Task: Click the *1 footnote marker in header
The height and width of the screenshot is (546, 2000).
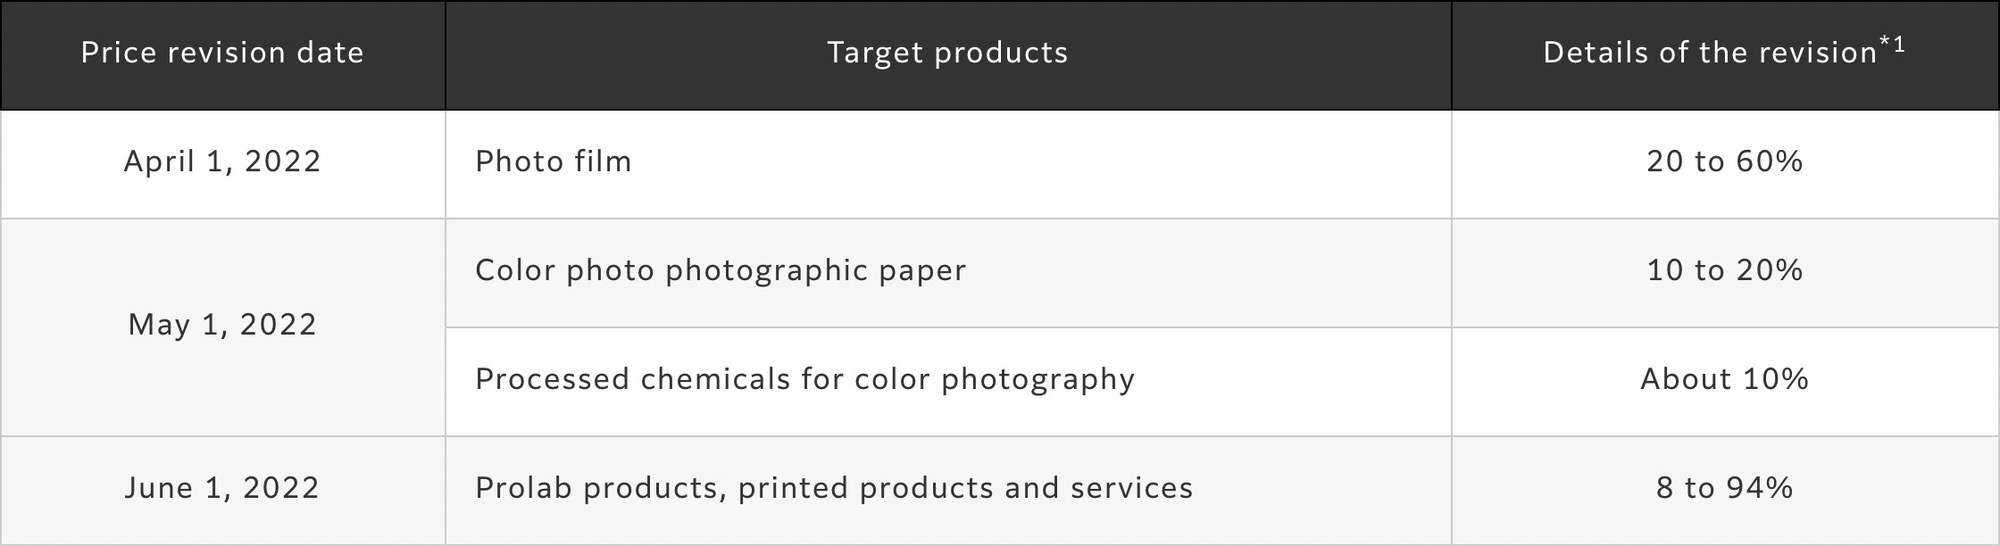Action: (x=1894, y=44)
